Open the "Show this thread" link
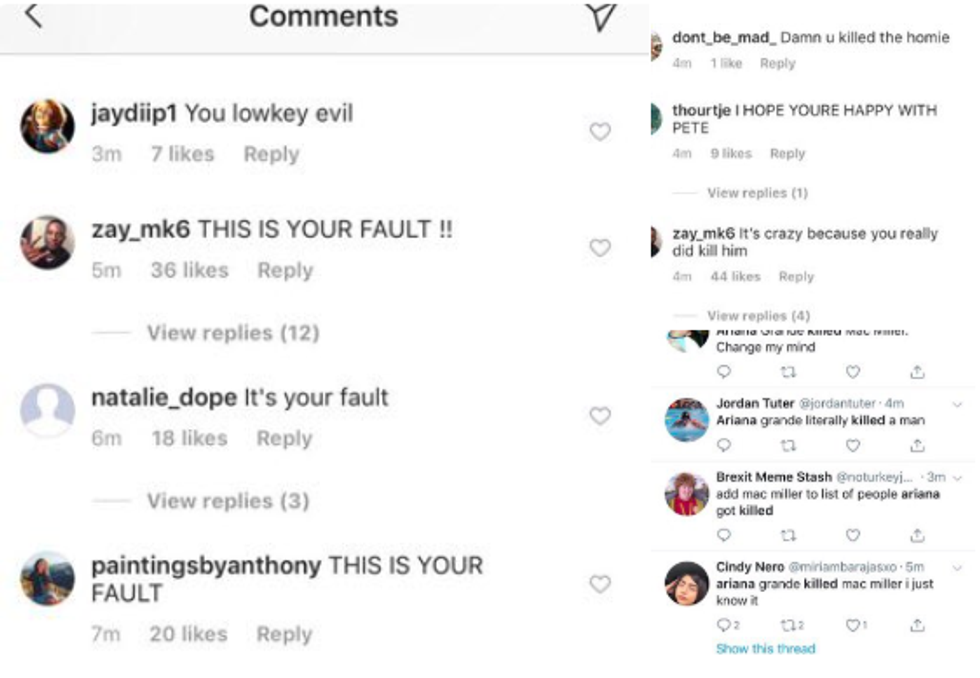The height and width of the screenshot is (678, 980). point(765,649)
